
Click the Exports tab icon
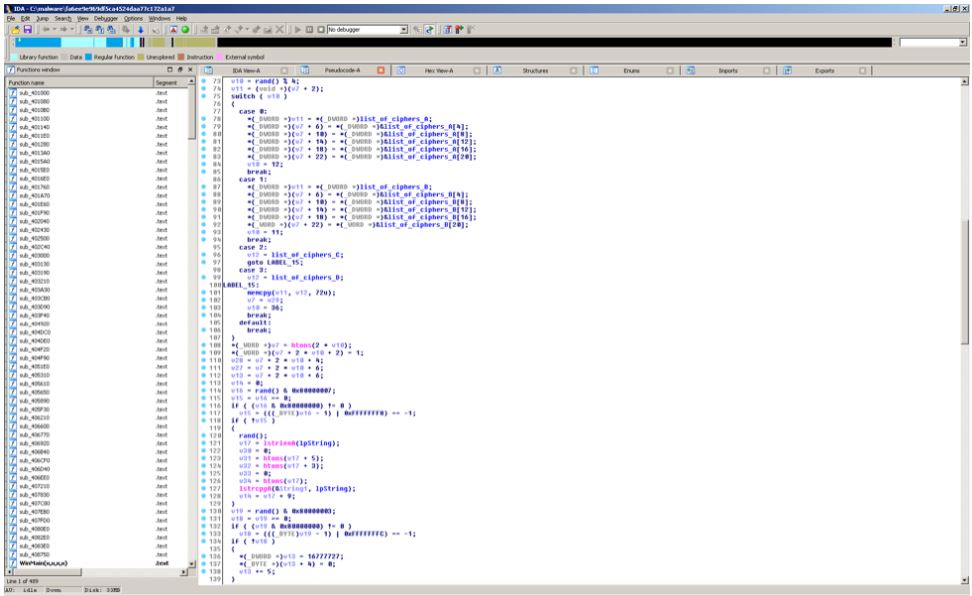pos(787,70)
